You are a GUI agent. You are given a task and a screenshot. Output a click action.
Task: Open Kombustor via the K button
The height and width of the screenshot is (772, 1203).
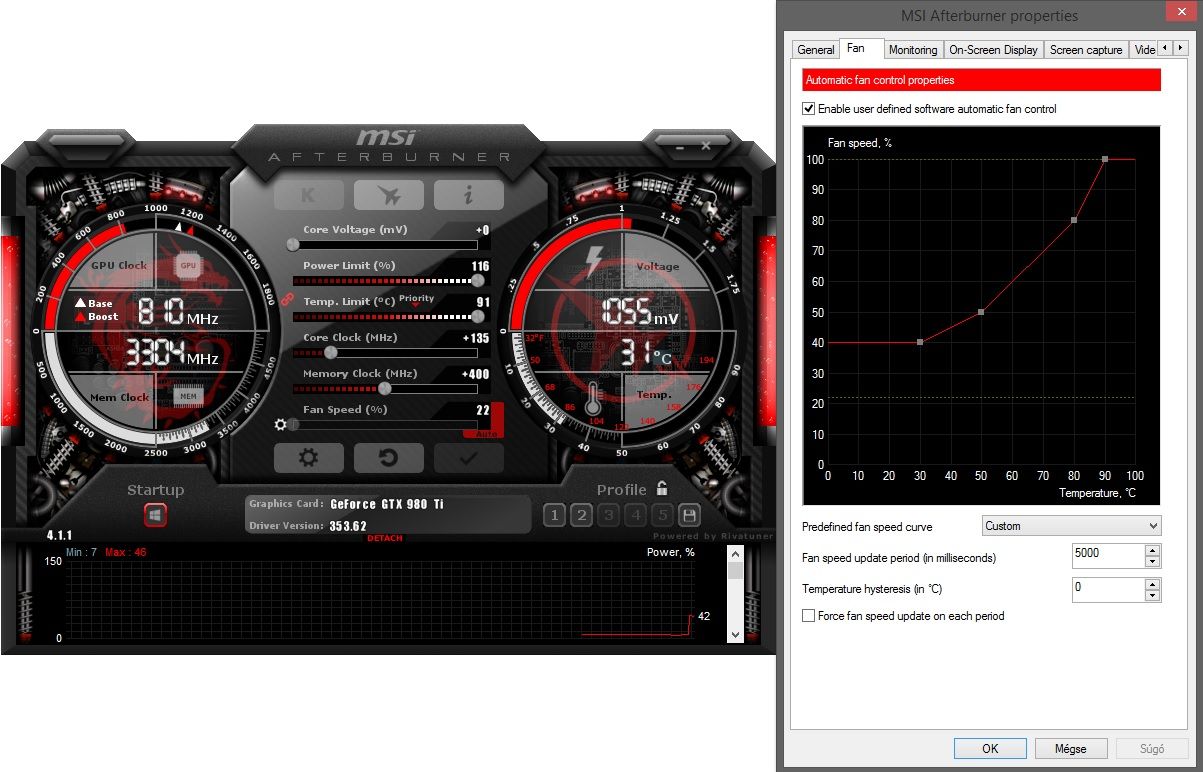coord(309,195)
